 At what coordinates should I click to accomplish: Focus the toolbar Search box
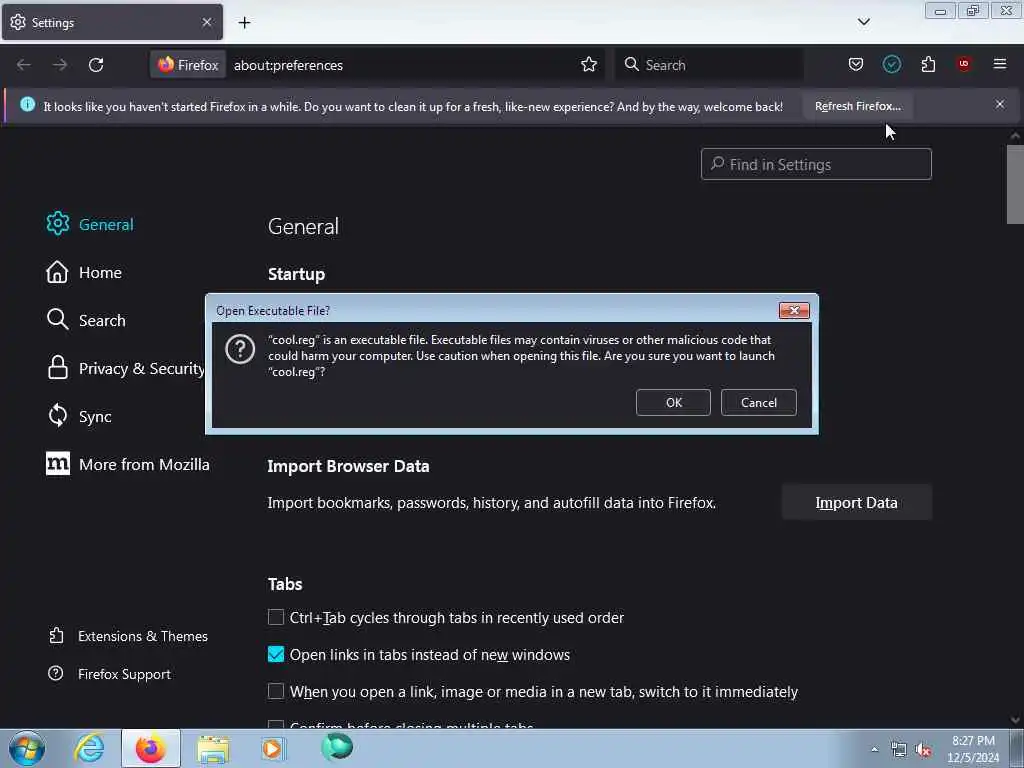tap(709, 65)
